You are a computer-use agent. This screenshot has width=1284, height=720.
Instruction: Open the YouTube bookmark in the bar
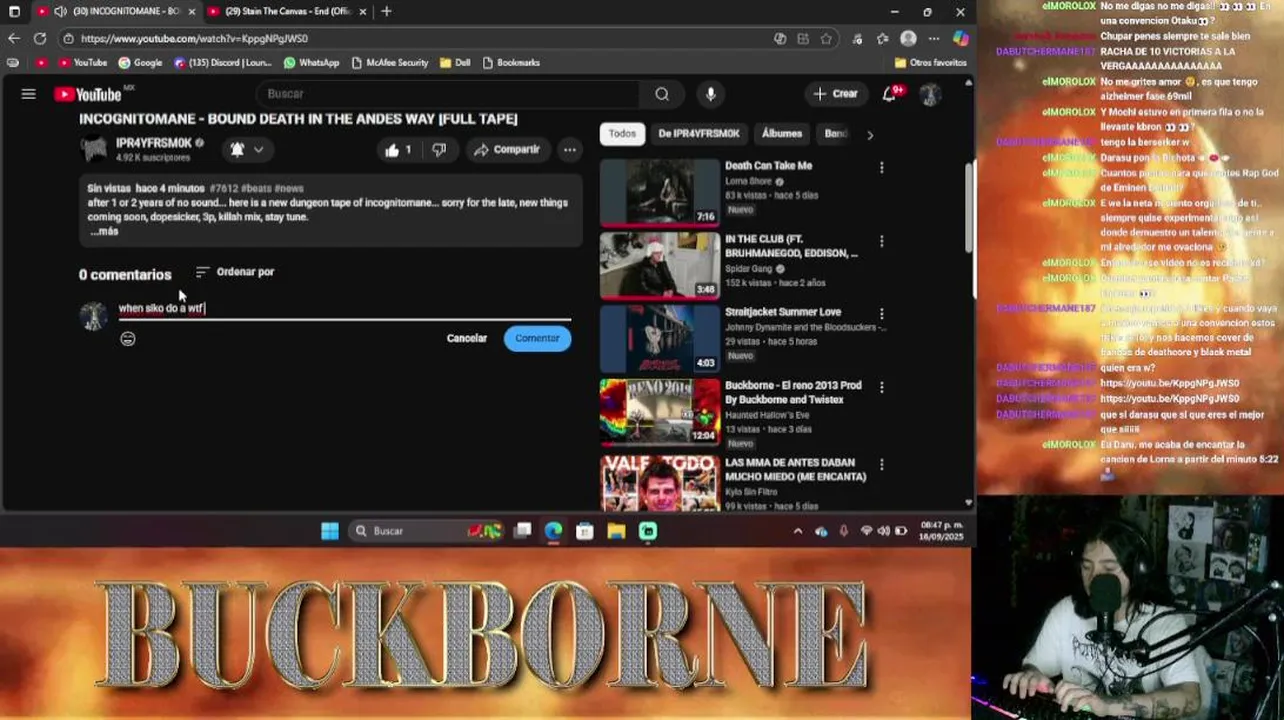(82, 62)
